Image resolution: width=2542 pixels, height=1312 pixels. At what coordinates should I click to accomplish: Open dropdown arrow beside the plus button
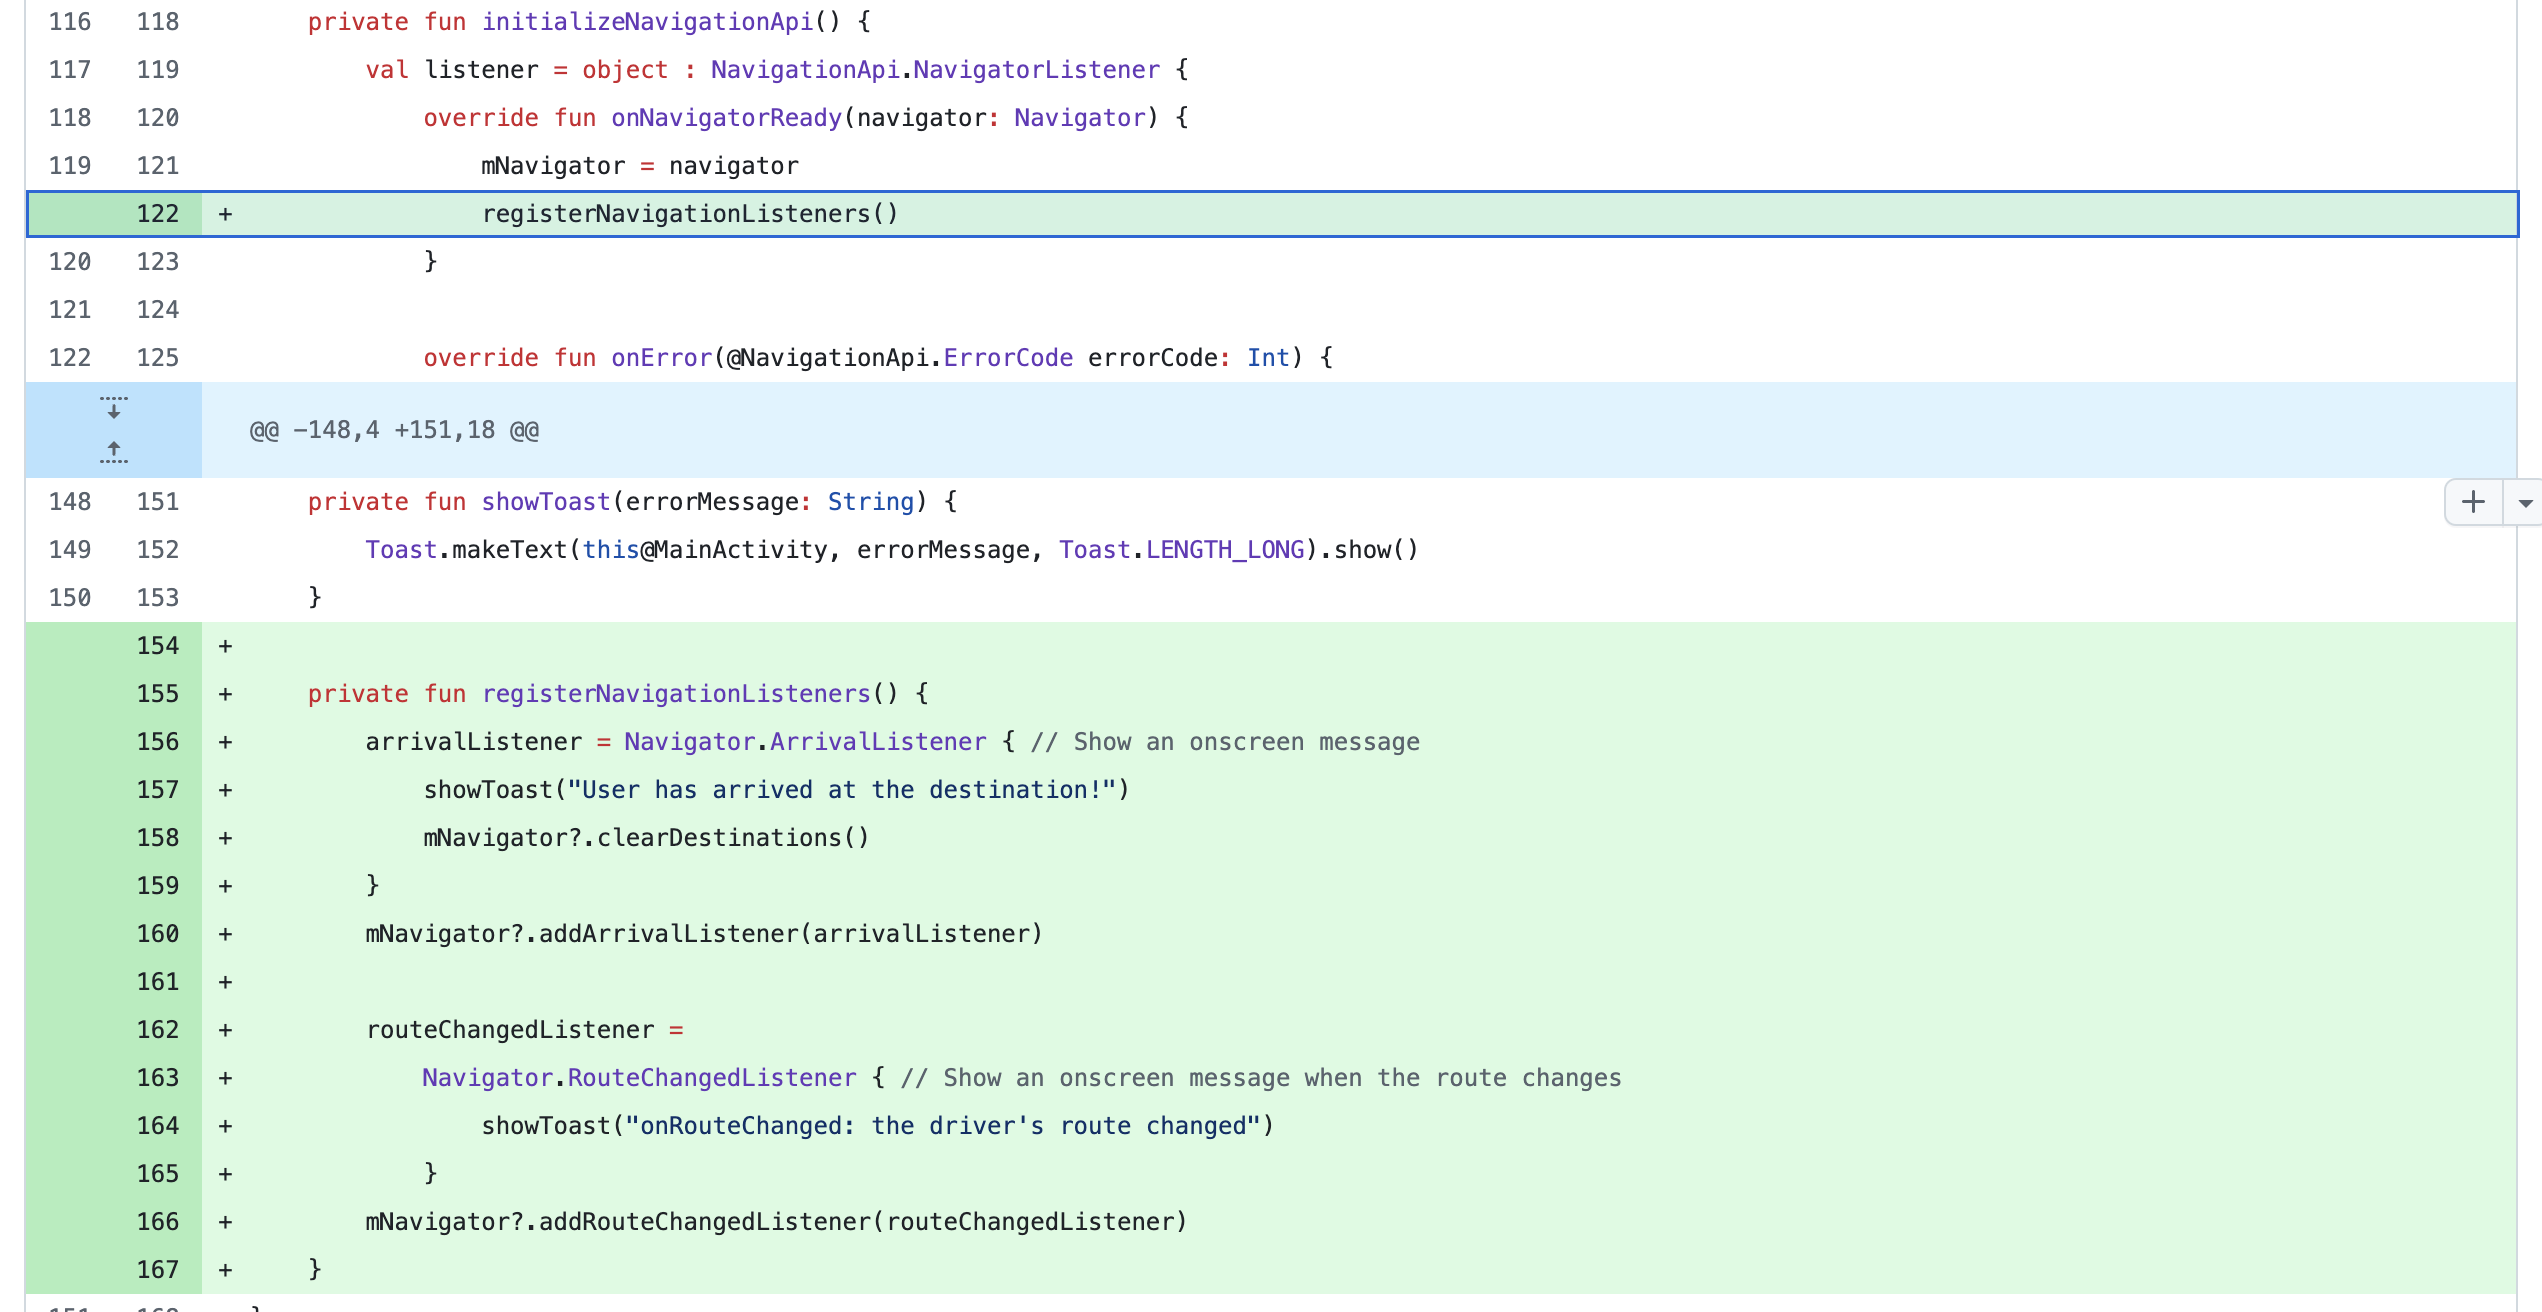click(2525, 503)
